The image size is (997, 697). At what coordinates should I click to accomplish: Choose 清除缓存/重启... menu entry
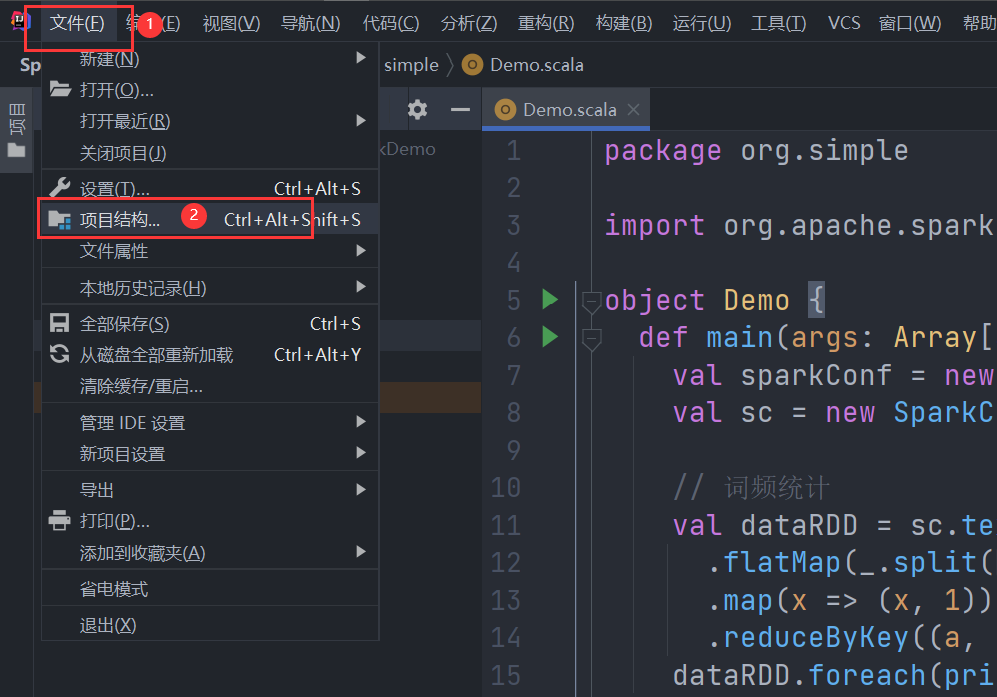click(x=210, y=386)
